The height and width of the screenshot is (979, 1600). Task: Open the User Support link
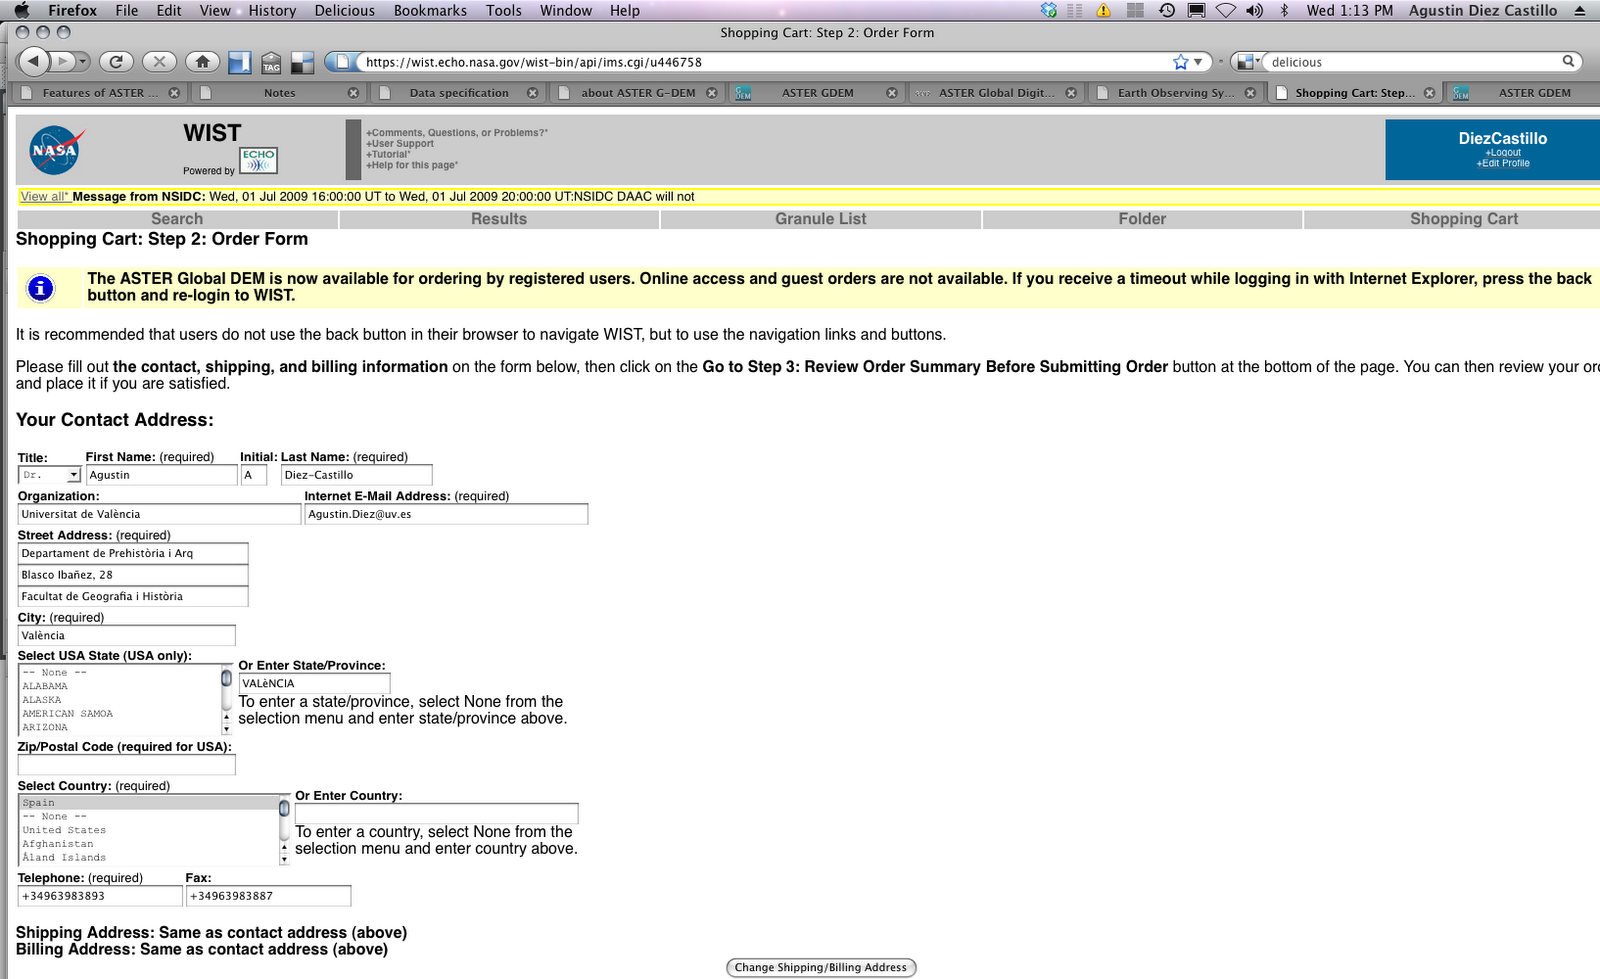click(x=400, y=143)
